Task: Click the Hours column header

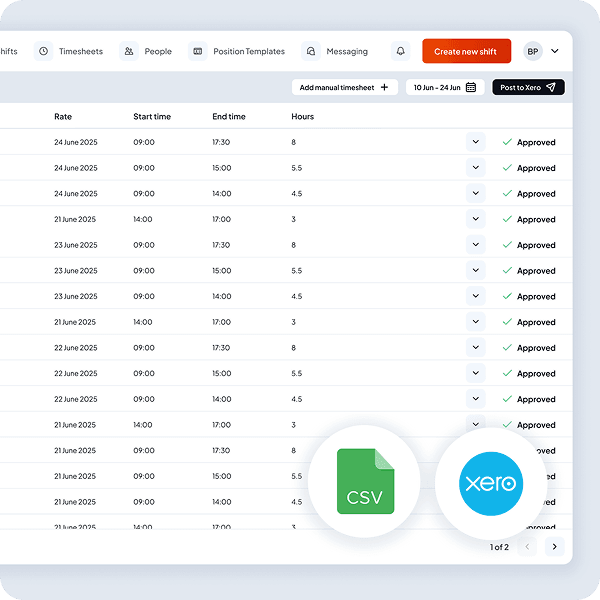Action: (x=302, y=116)
